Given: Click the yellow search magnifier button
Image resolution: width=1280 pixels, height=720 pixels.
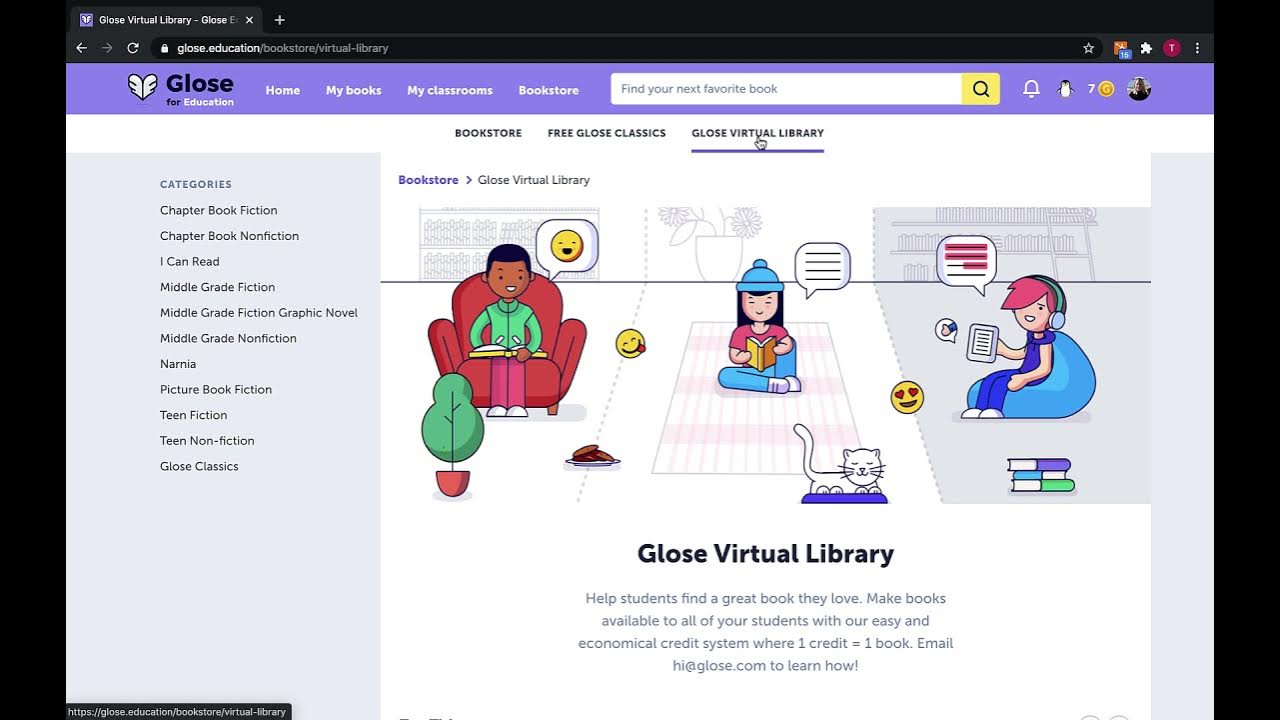Looking at the screenshot, I should point(980,89).
